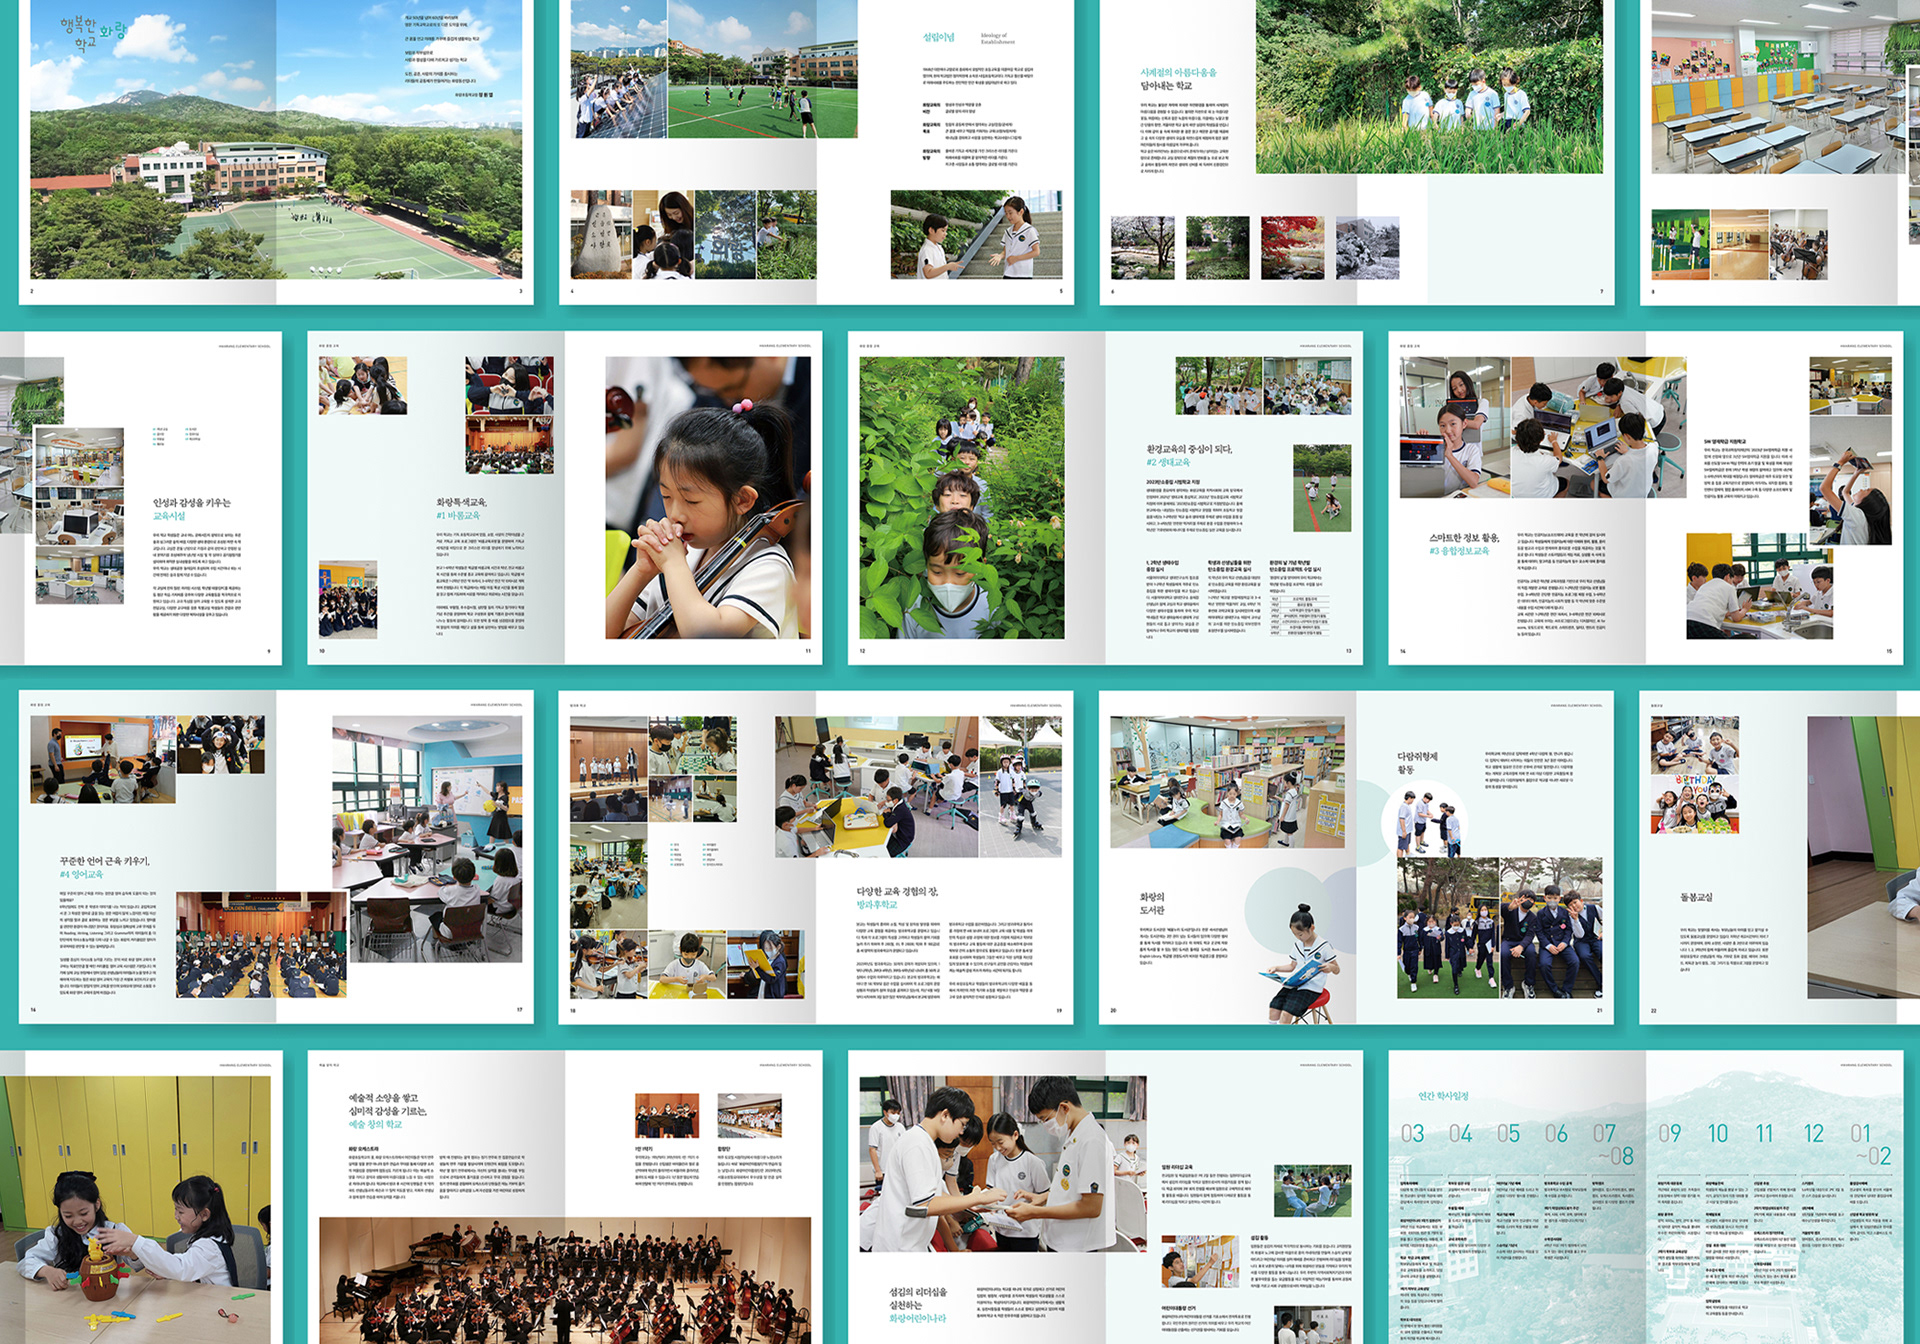Click the girl praying with cello photo
This screenshot has height=1344, width=1920.
coord(707,497)
